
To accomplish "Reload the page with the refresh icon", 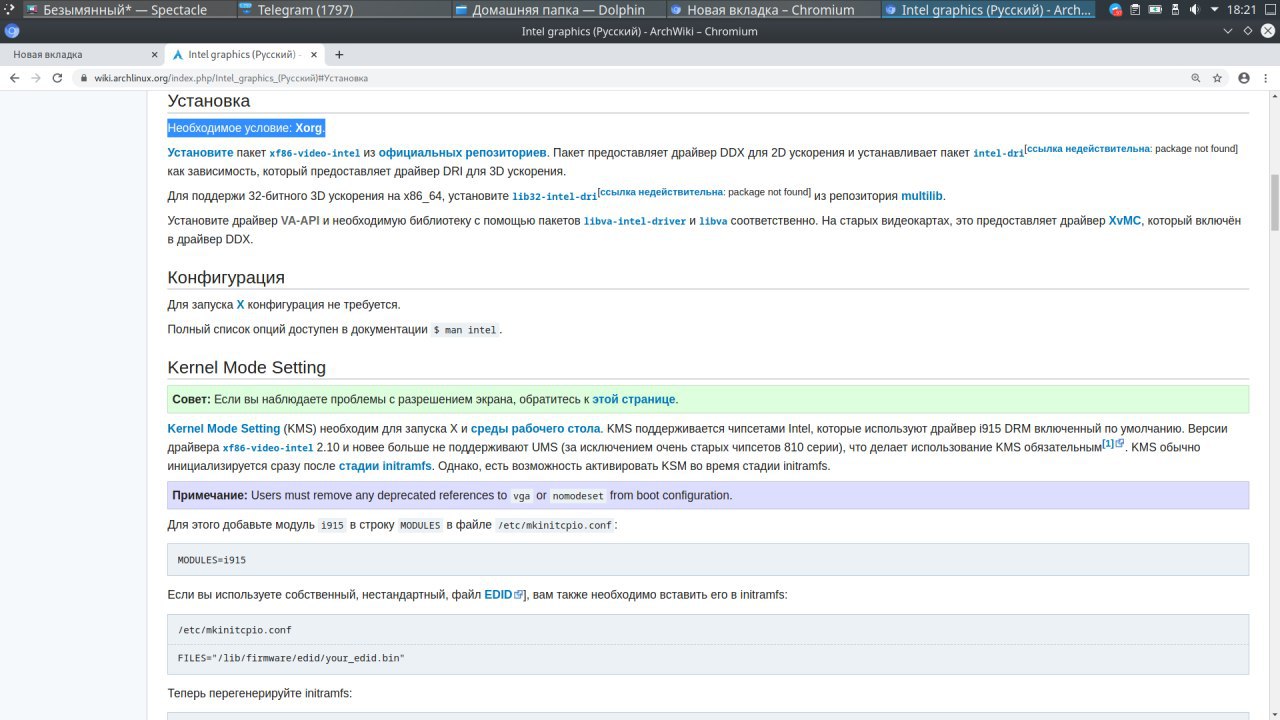I will (58, 78).
